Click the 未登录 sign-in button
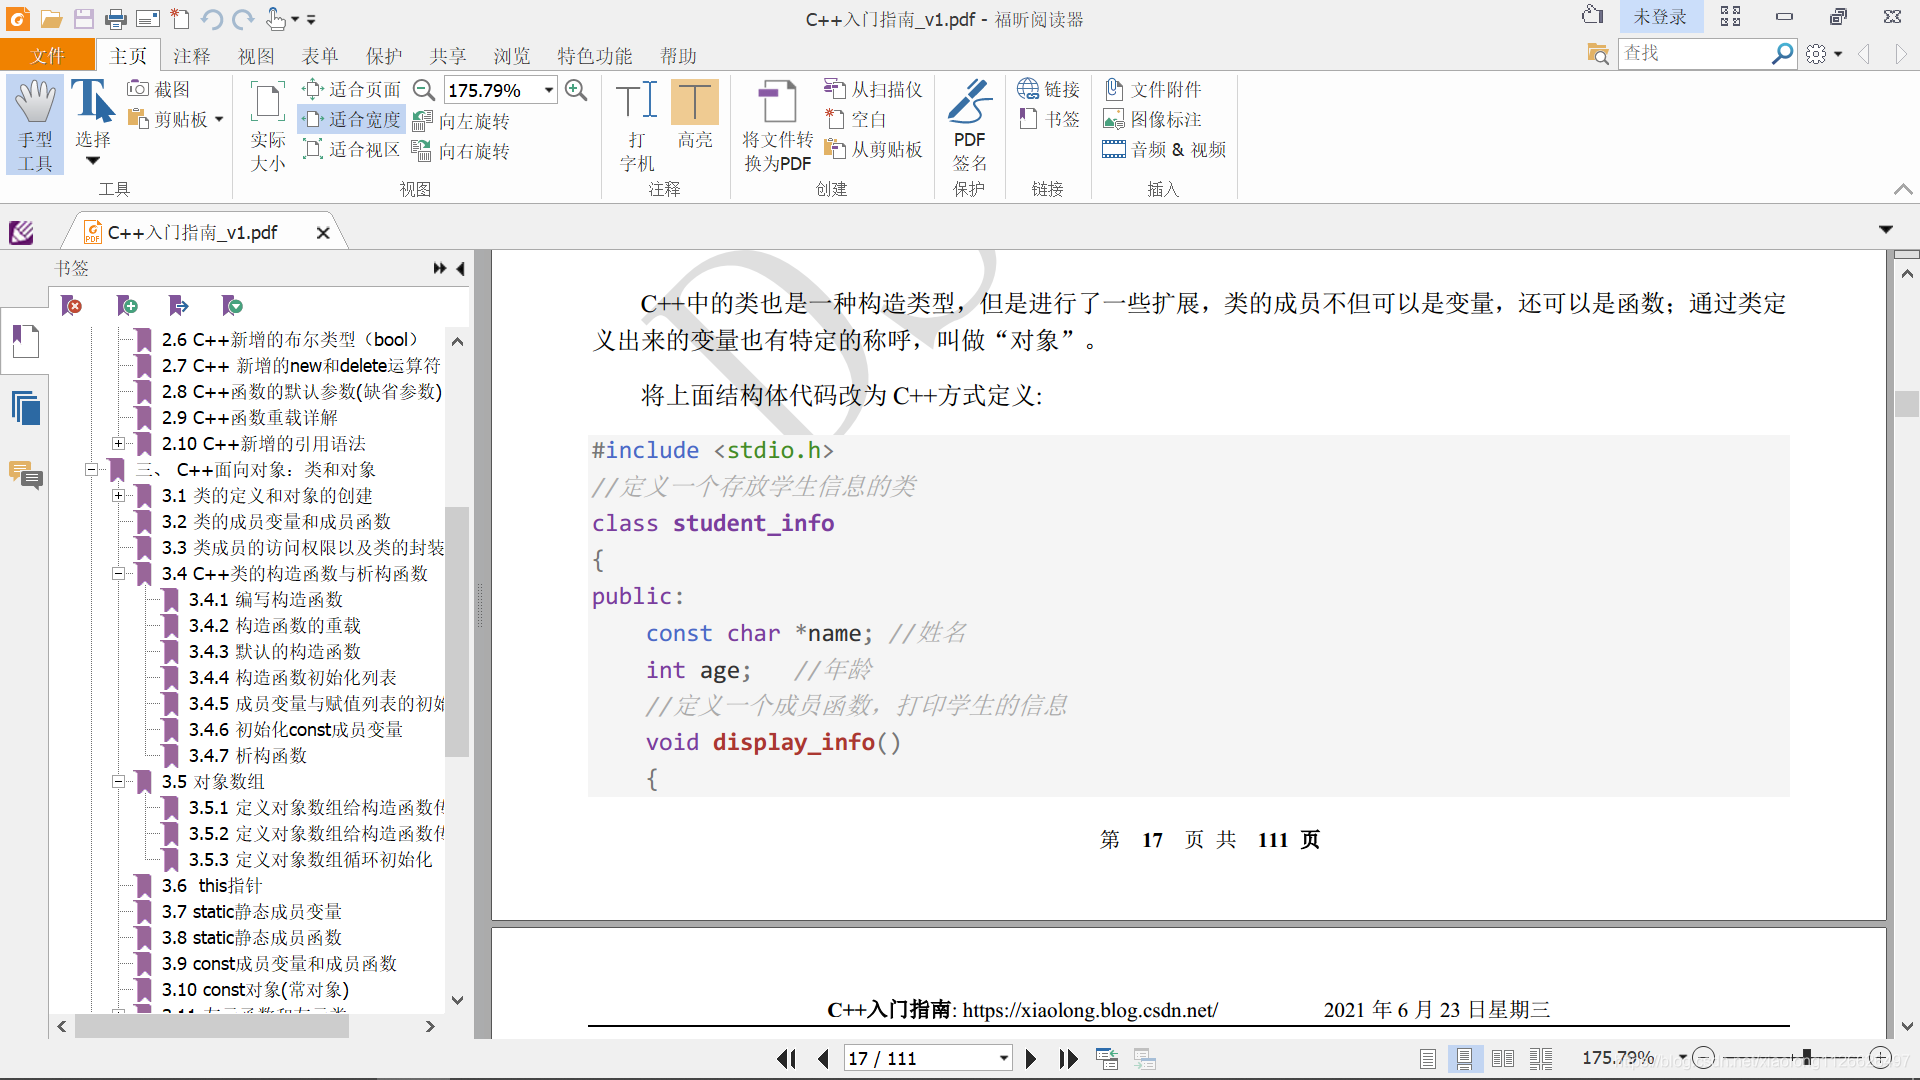The height and width of the screenshot is (1080, 1920). pyautogui.click(x=1659, y=17)
